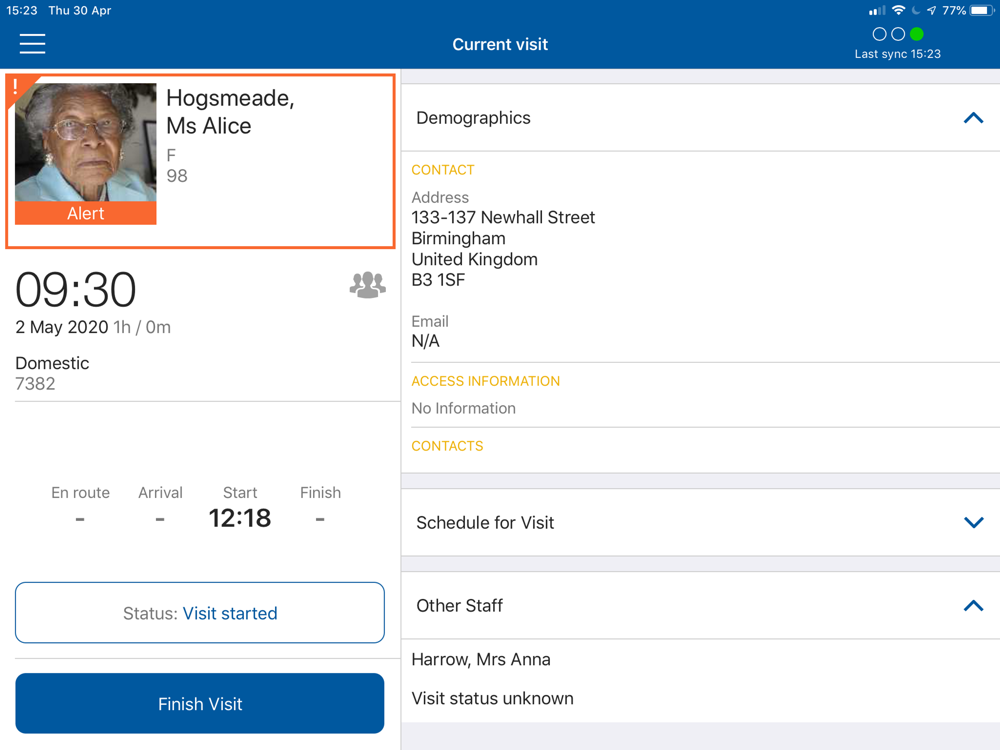Tap the Wi-Fi status icon
Screen dimensions: 1000x750
(898, 11)
